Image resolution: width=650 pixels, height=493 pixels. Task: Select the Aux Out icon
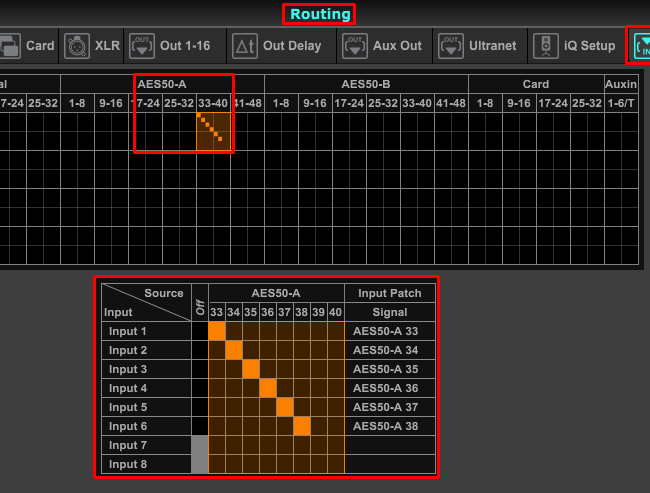click(x=355, y=46)
